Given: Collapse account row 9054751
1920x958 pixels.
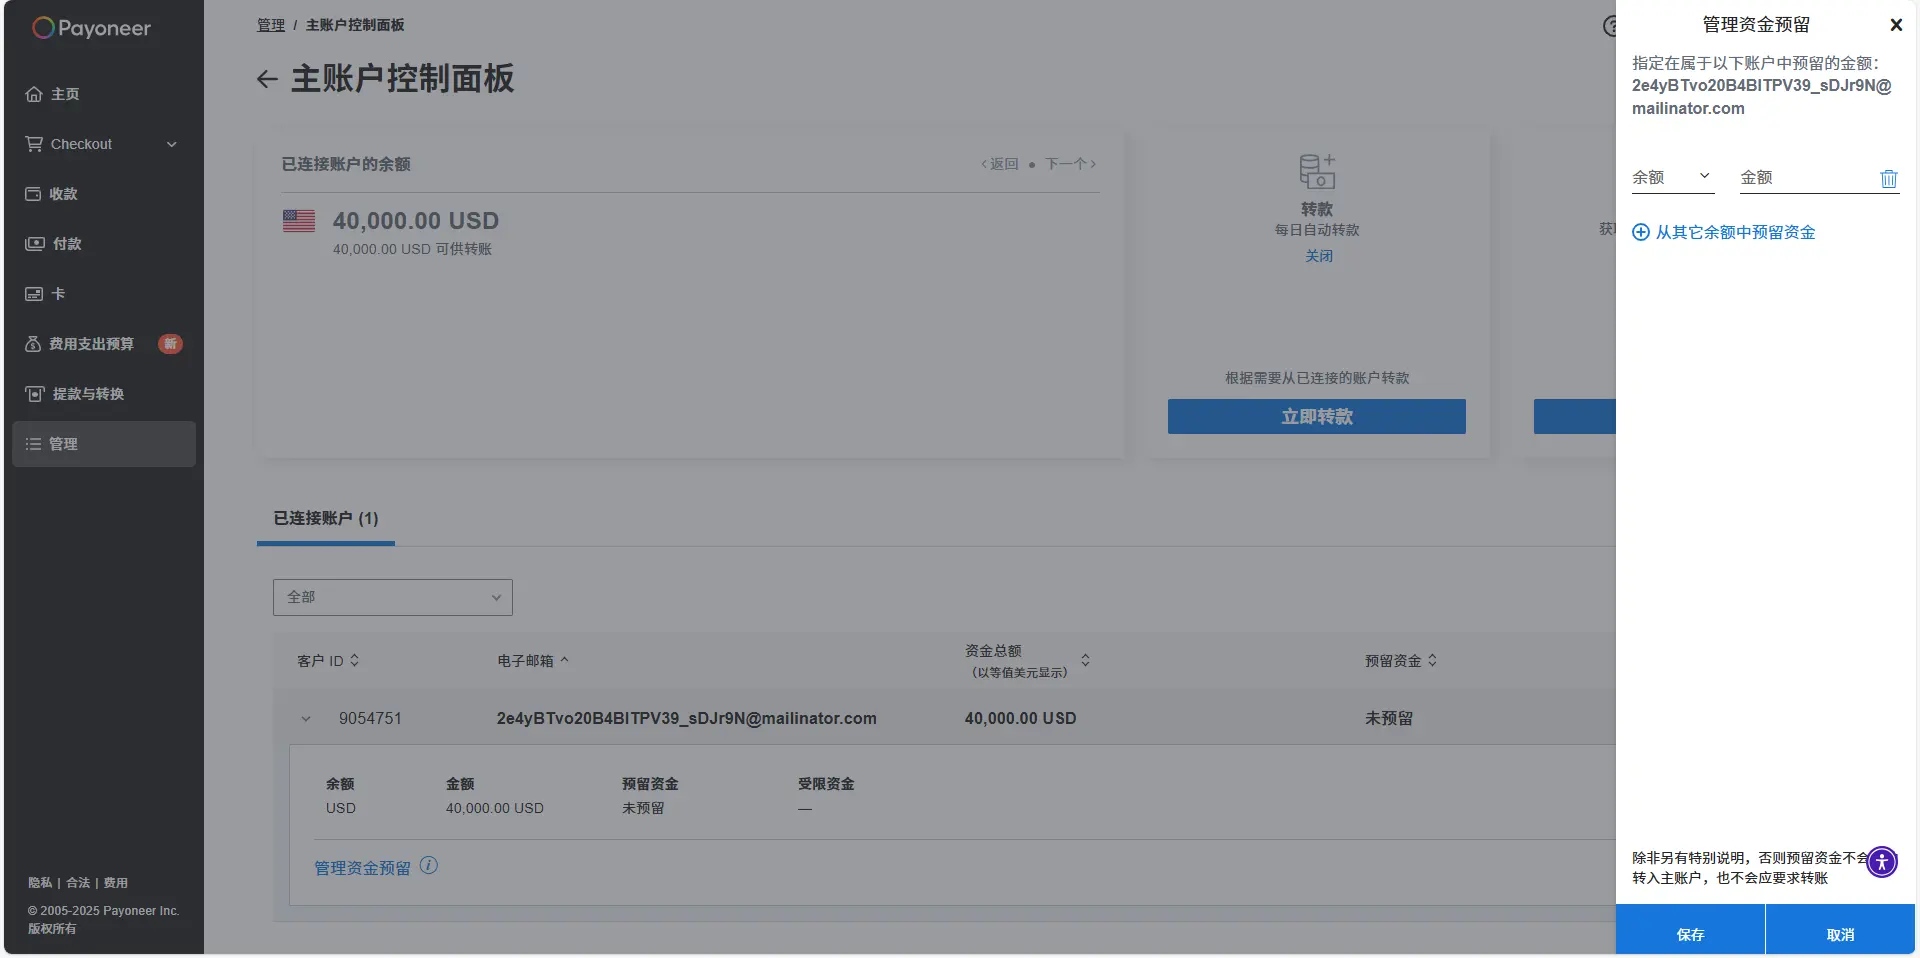Looking at the screenshot, I should coord(306,719).
